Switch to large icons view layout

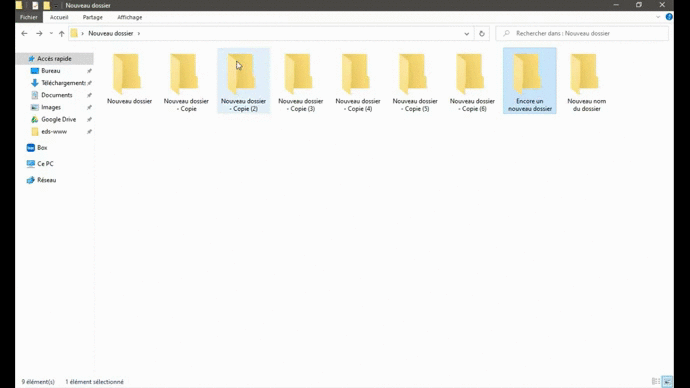pos(667,381)
